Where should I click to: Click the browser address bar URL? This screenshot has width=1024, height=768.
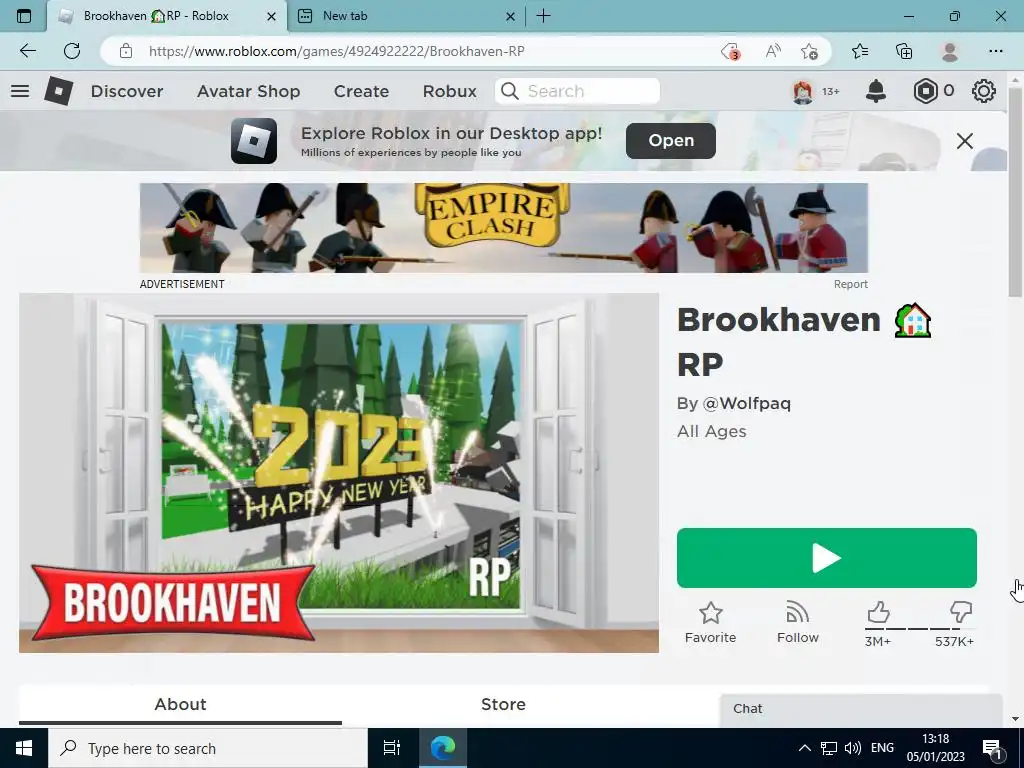(x=336, y=51)
